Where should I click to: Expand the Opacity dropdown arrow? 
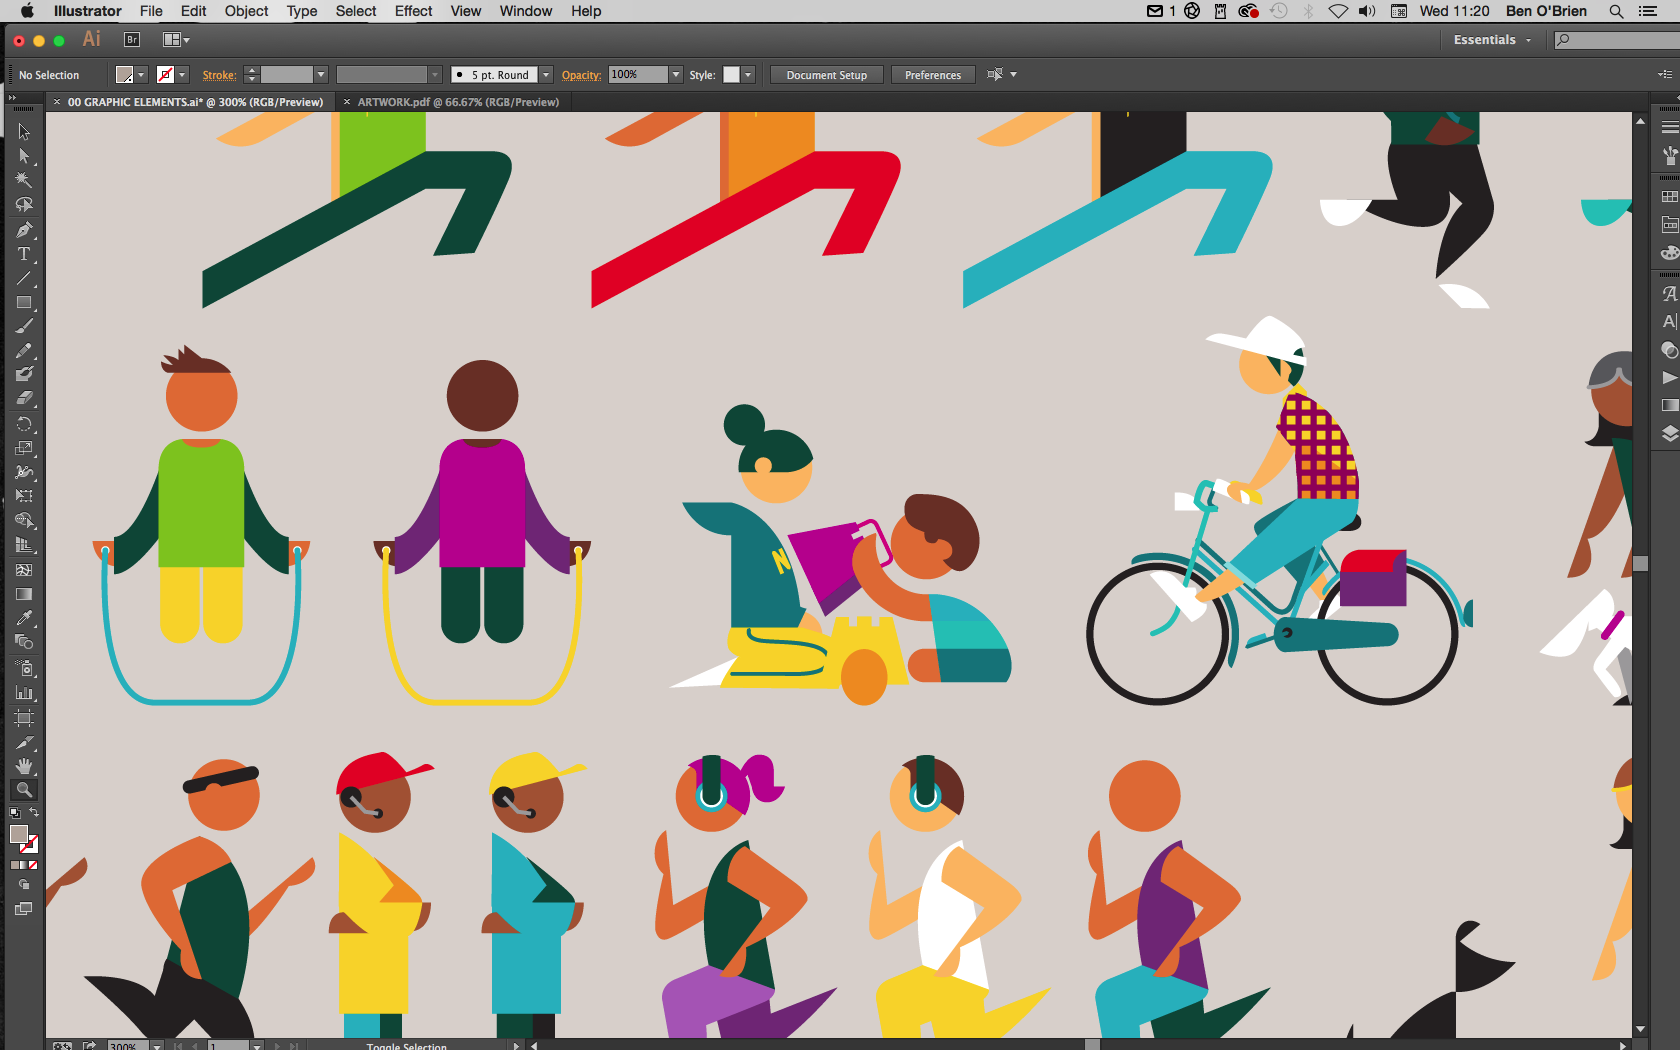(x=676, y=75)
